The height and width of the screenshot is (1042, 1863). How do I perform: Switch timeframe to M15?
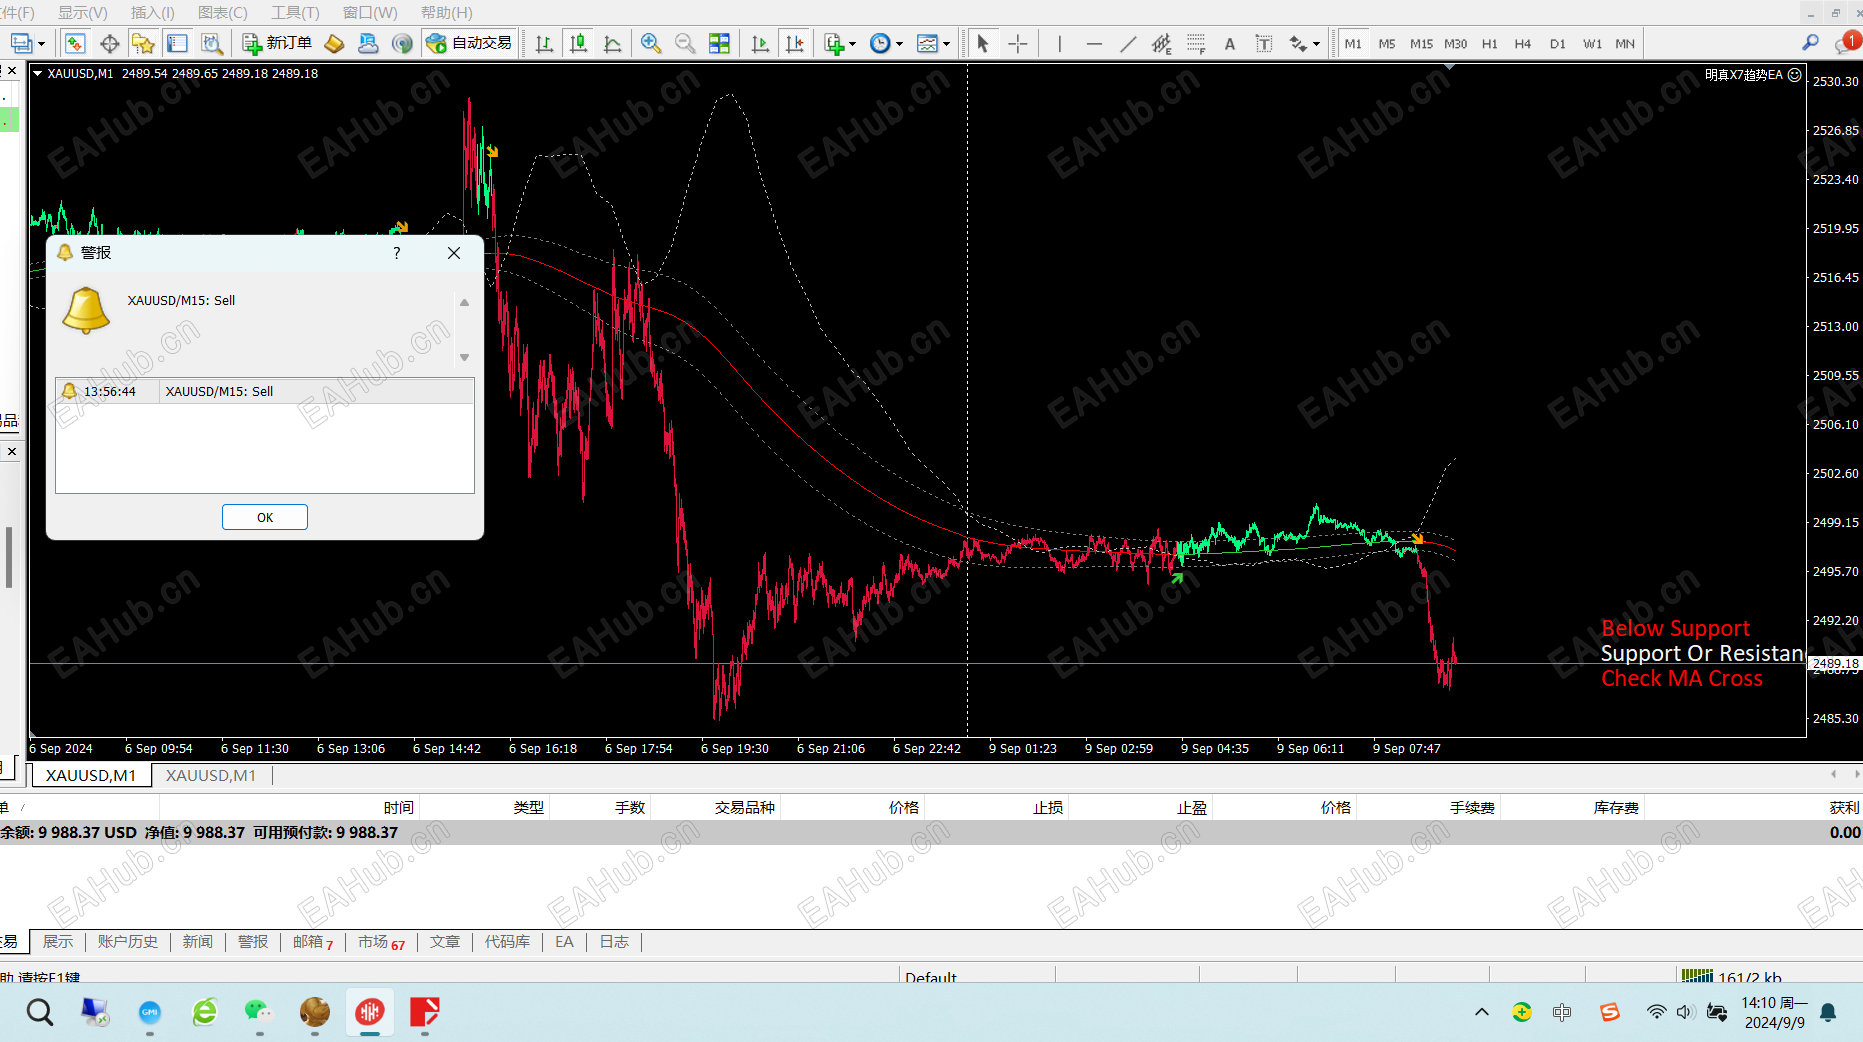tap(1421, 44)
